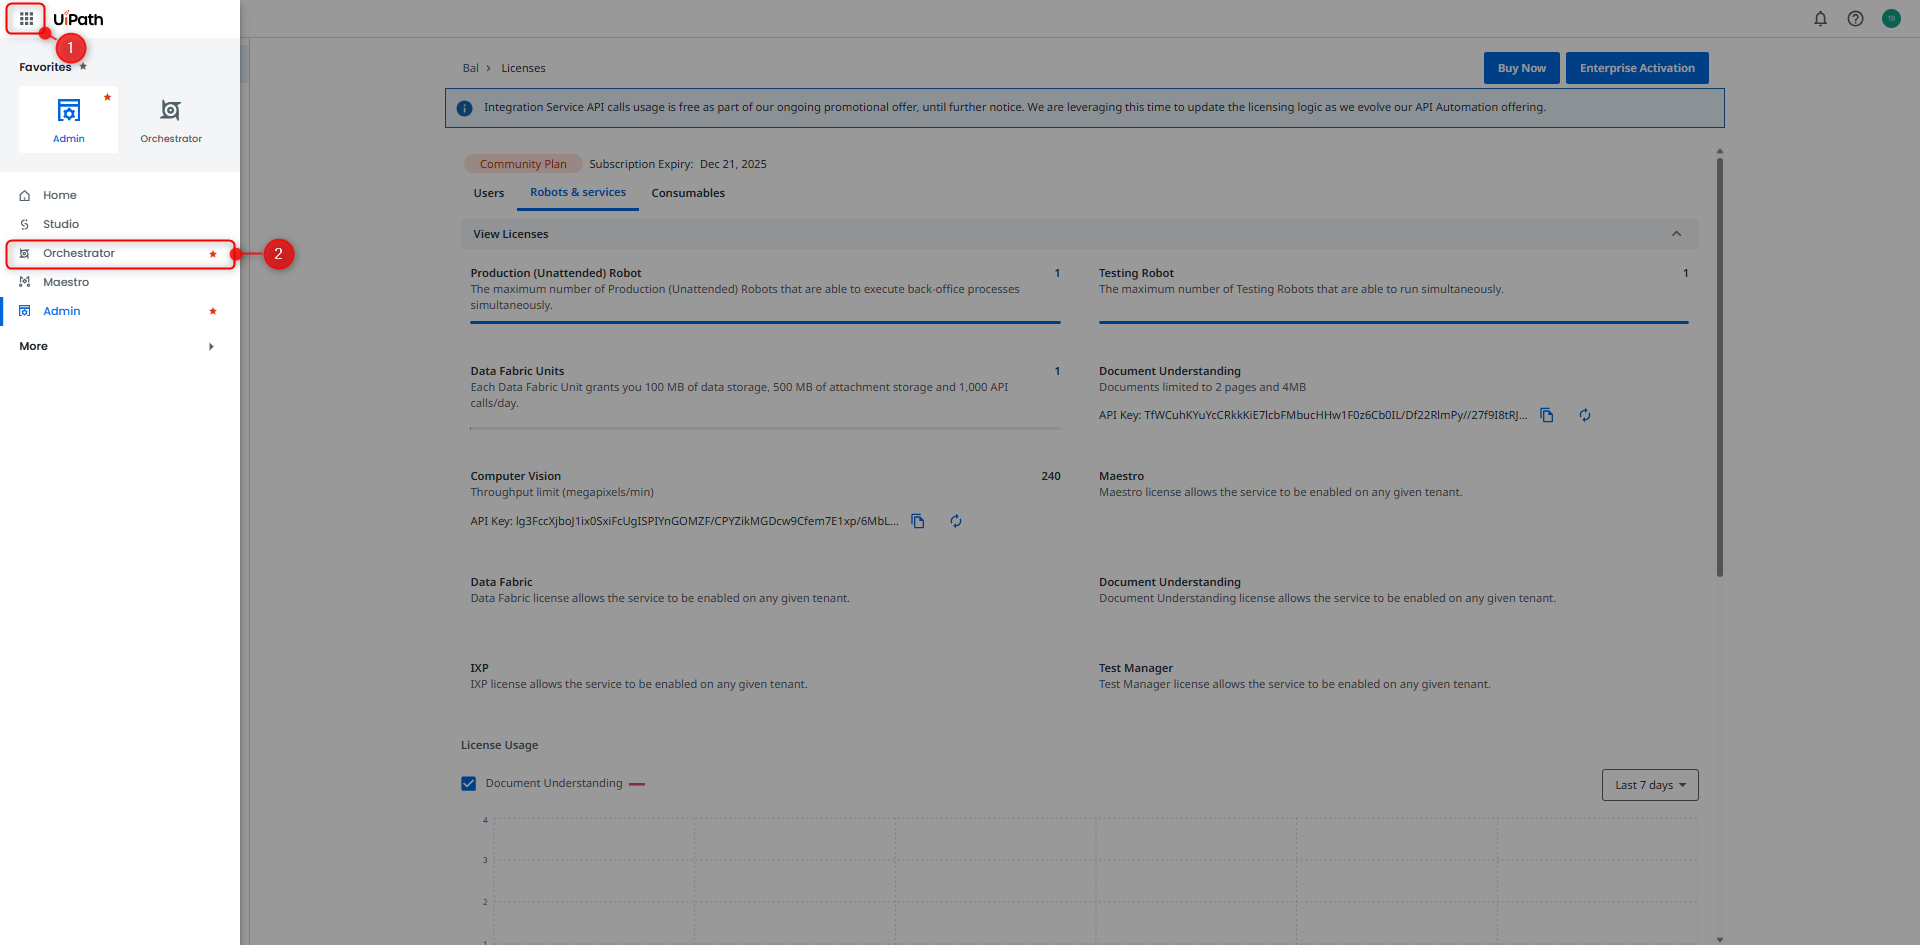Click the Test Manager license title
Viewport: 1920px width, 945px height.
tap(1136, 668)
